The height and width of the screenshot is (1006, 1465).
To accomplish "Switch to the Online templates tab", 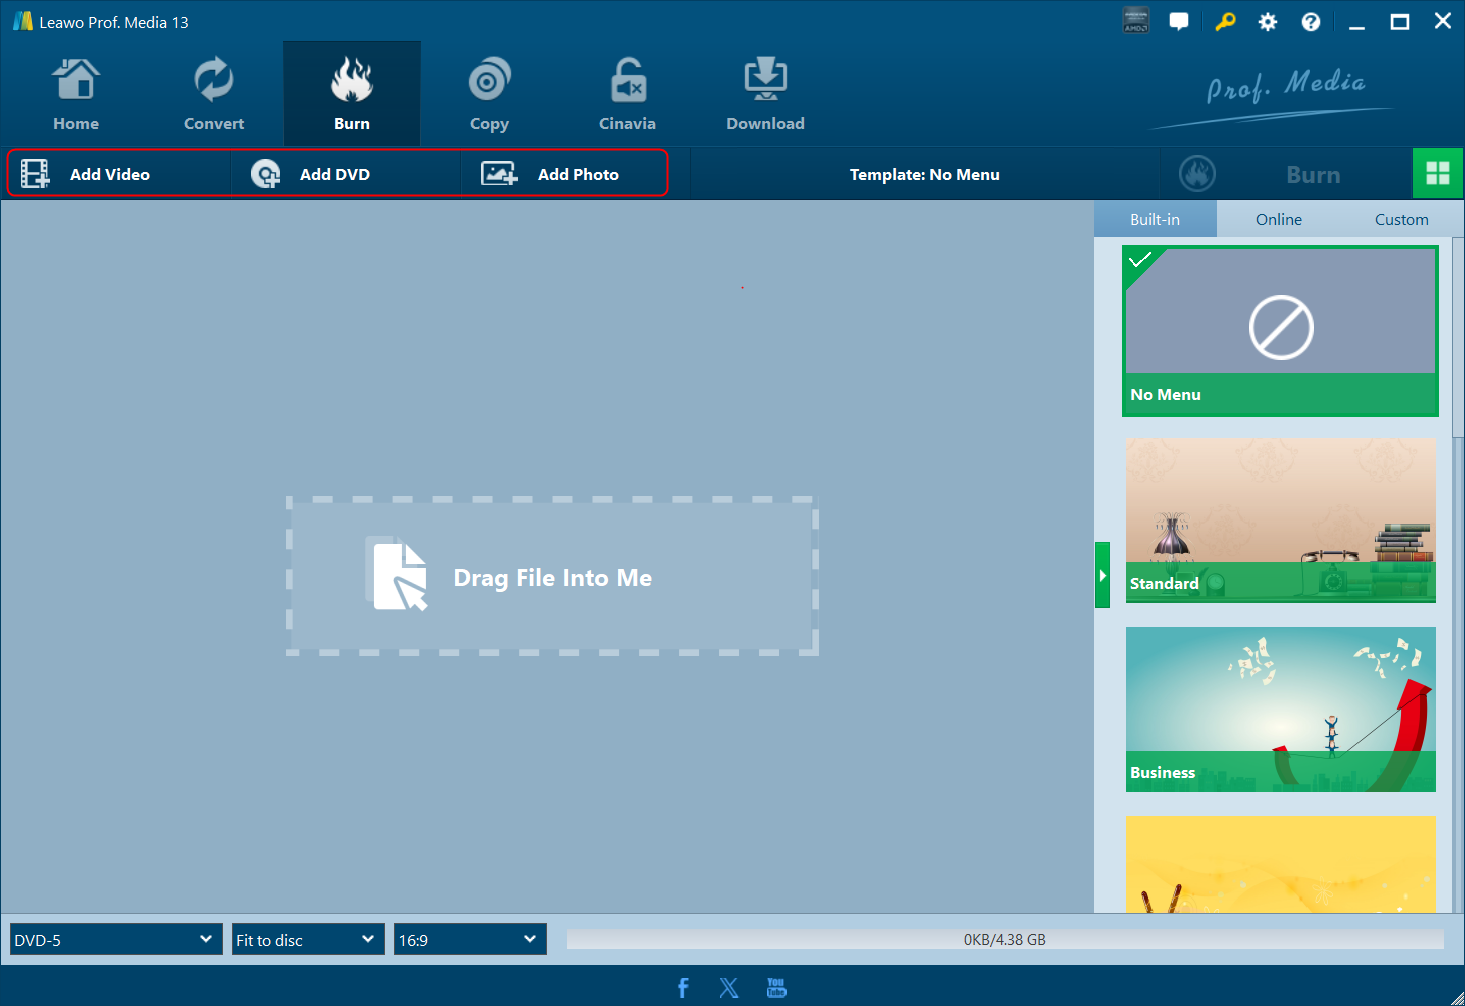I will pyautogui.click(x=1278, y=219).
